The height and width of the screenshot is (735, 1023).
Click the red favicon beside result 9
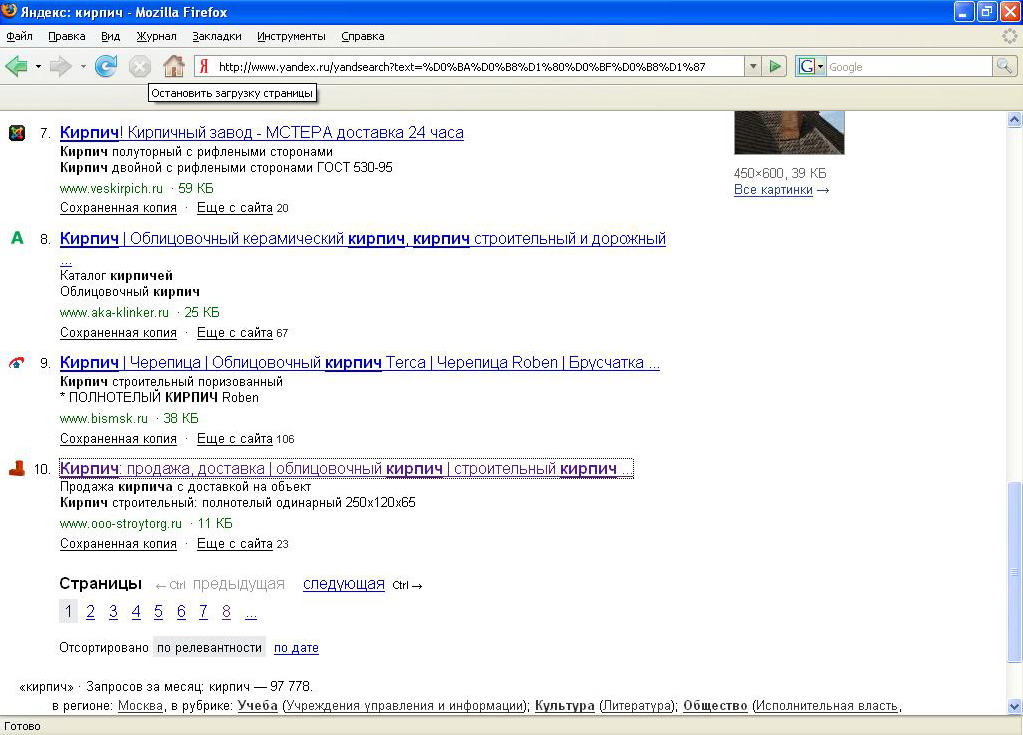coord(16,363)
